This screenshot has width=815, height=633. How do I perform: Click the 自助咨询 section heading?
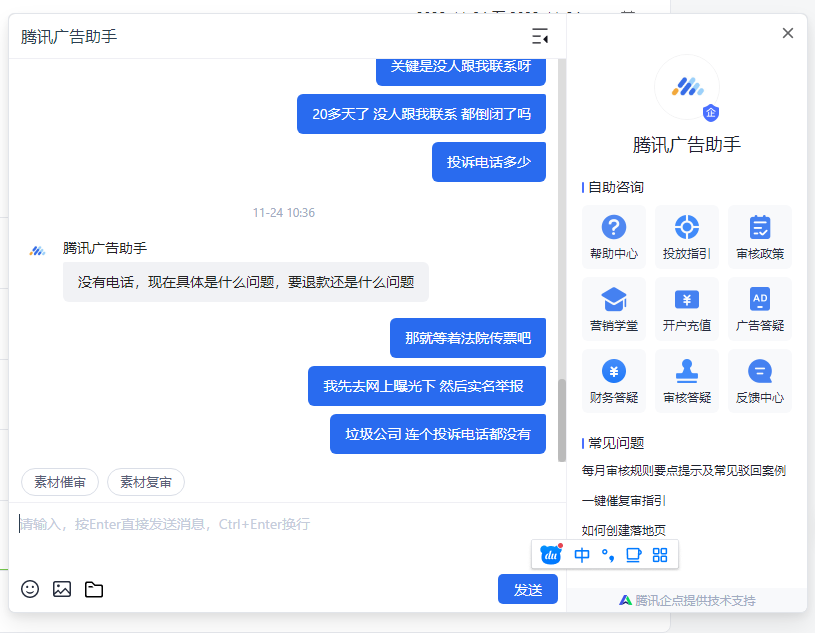pos(616,187)
